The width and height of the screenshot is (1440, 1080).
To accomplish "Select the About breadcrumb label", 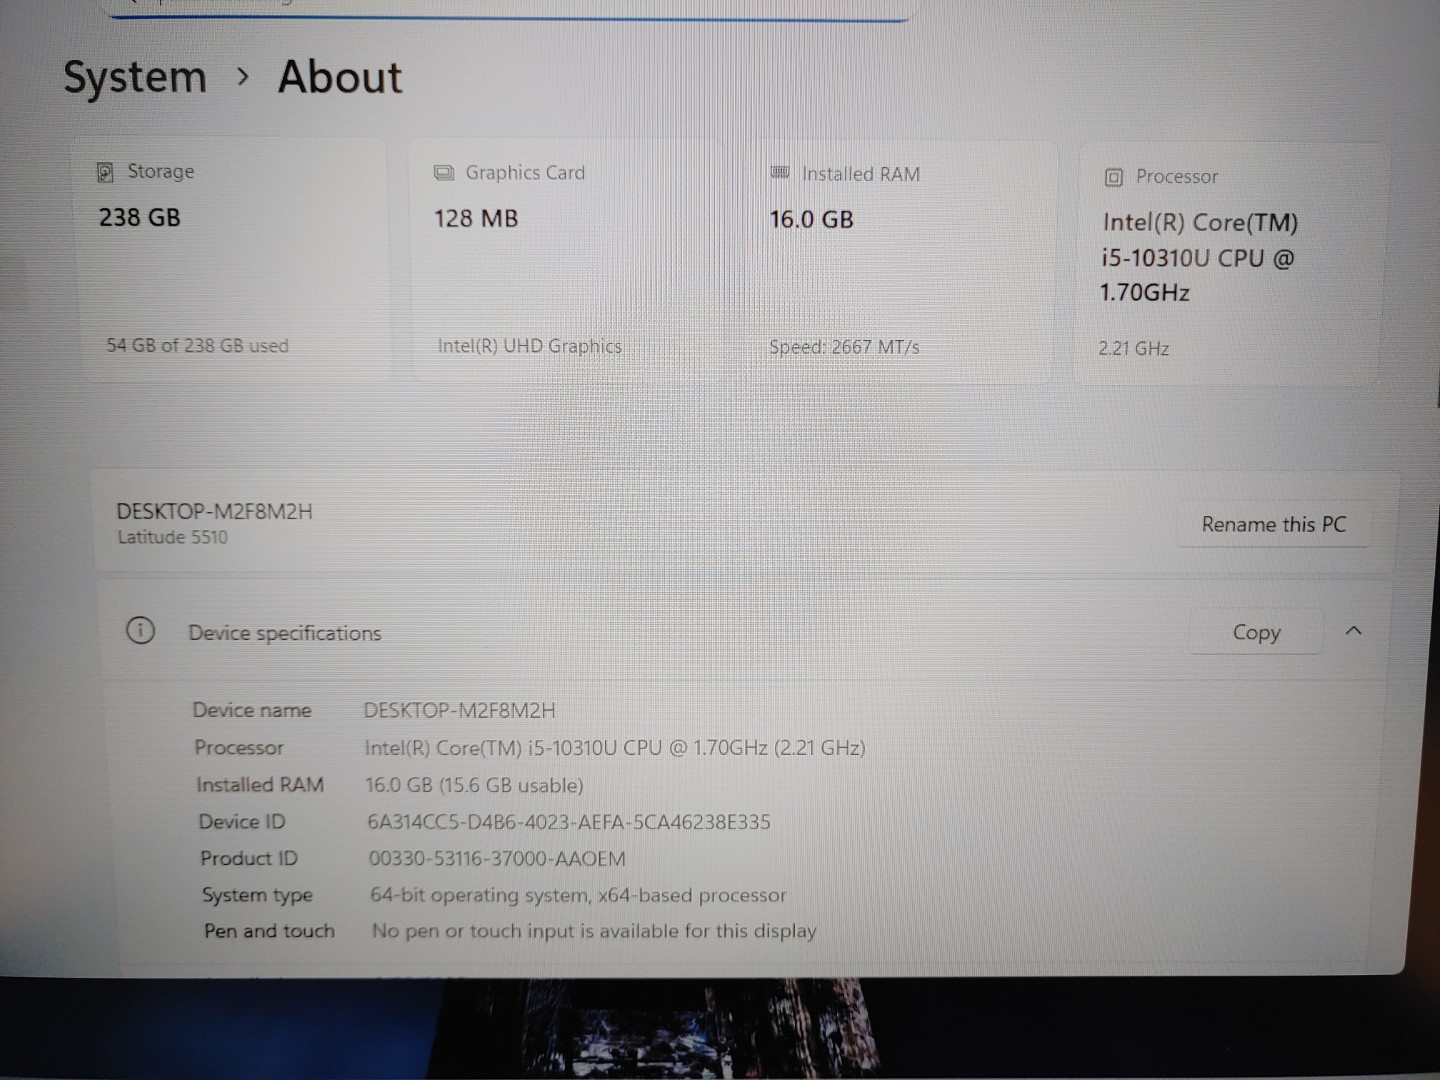I will [x=339, y=77].
